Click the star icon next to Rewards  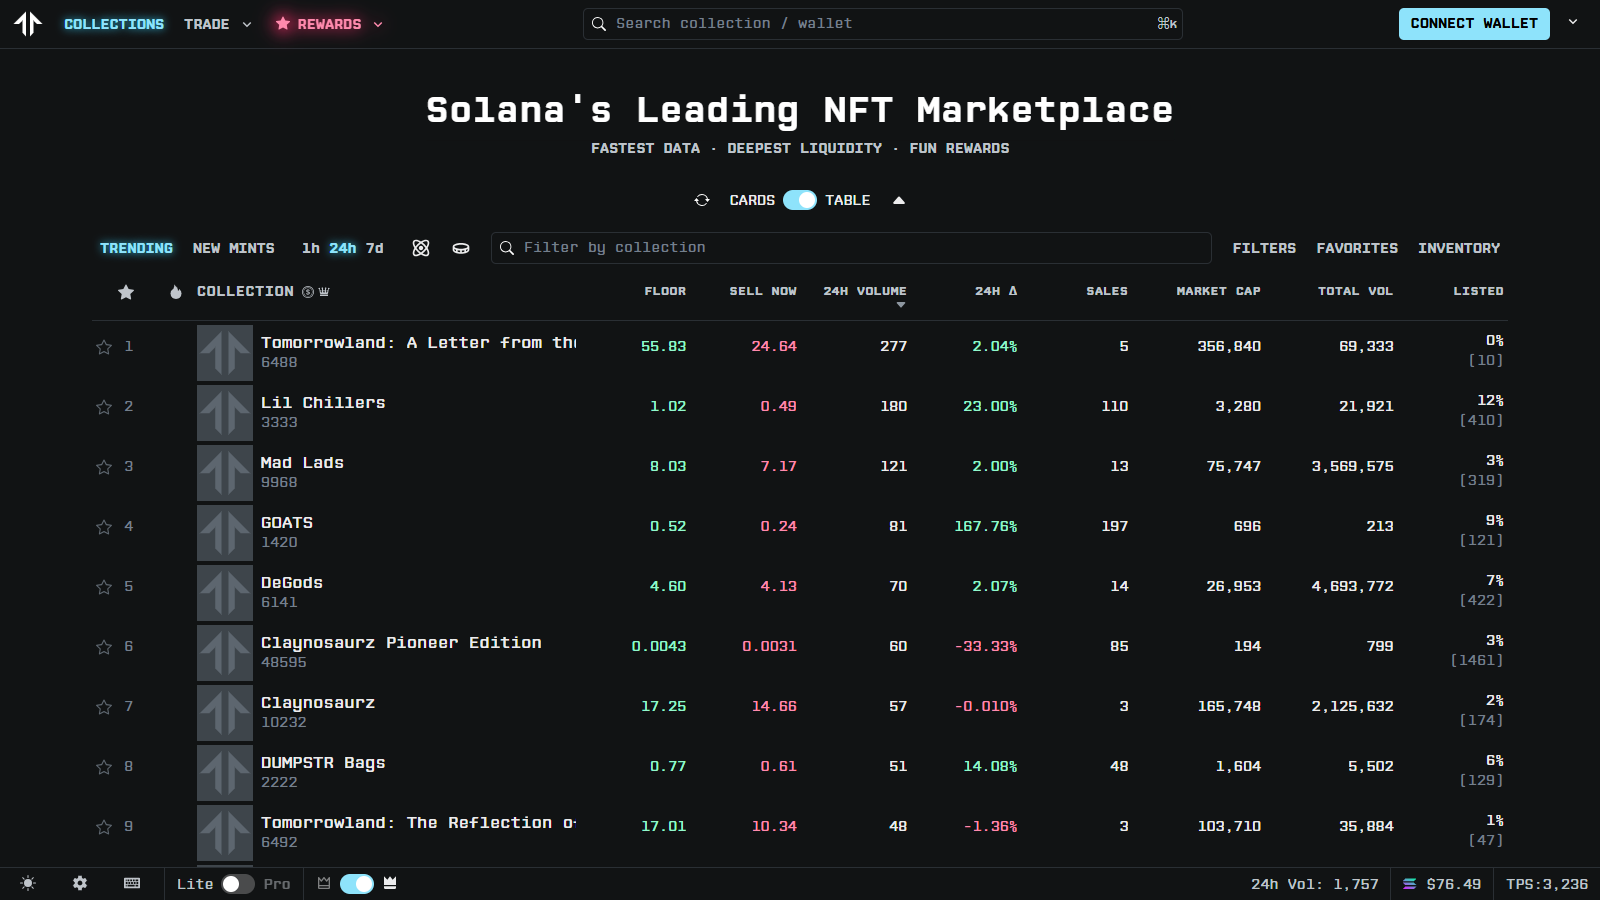coord(283,23)
